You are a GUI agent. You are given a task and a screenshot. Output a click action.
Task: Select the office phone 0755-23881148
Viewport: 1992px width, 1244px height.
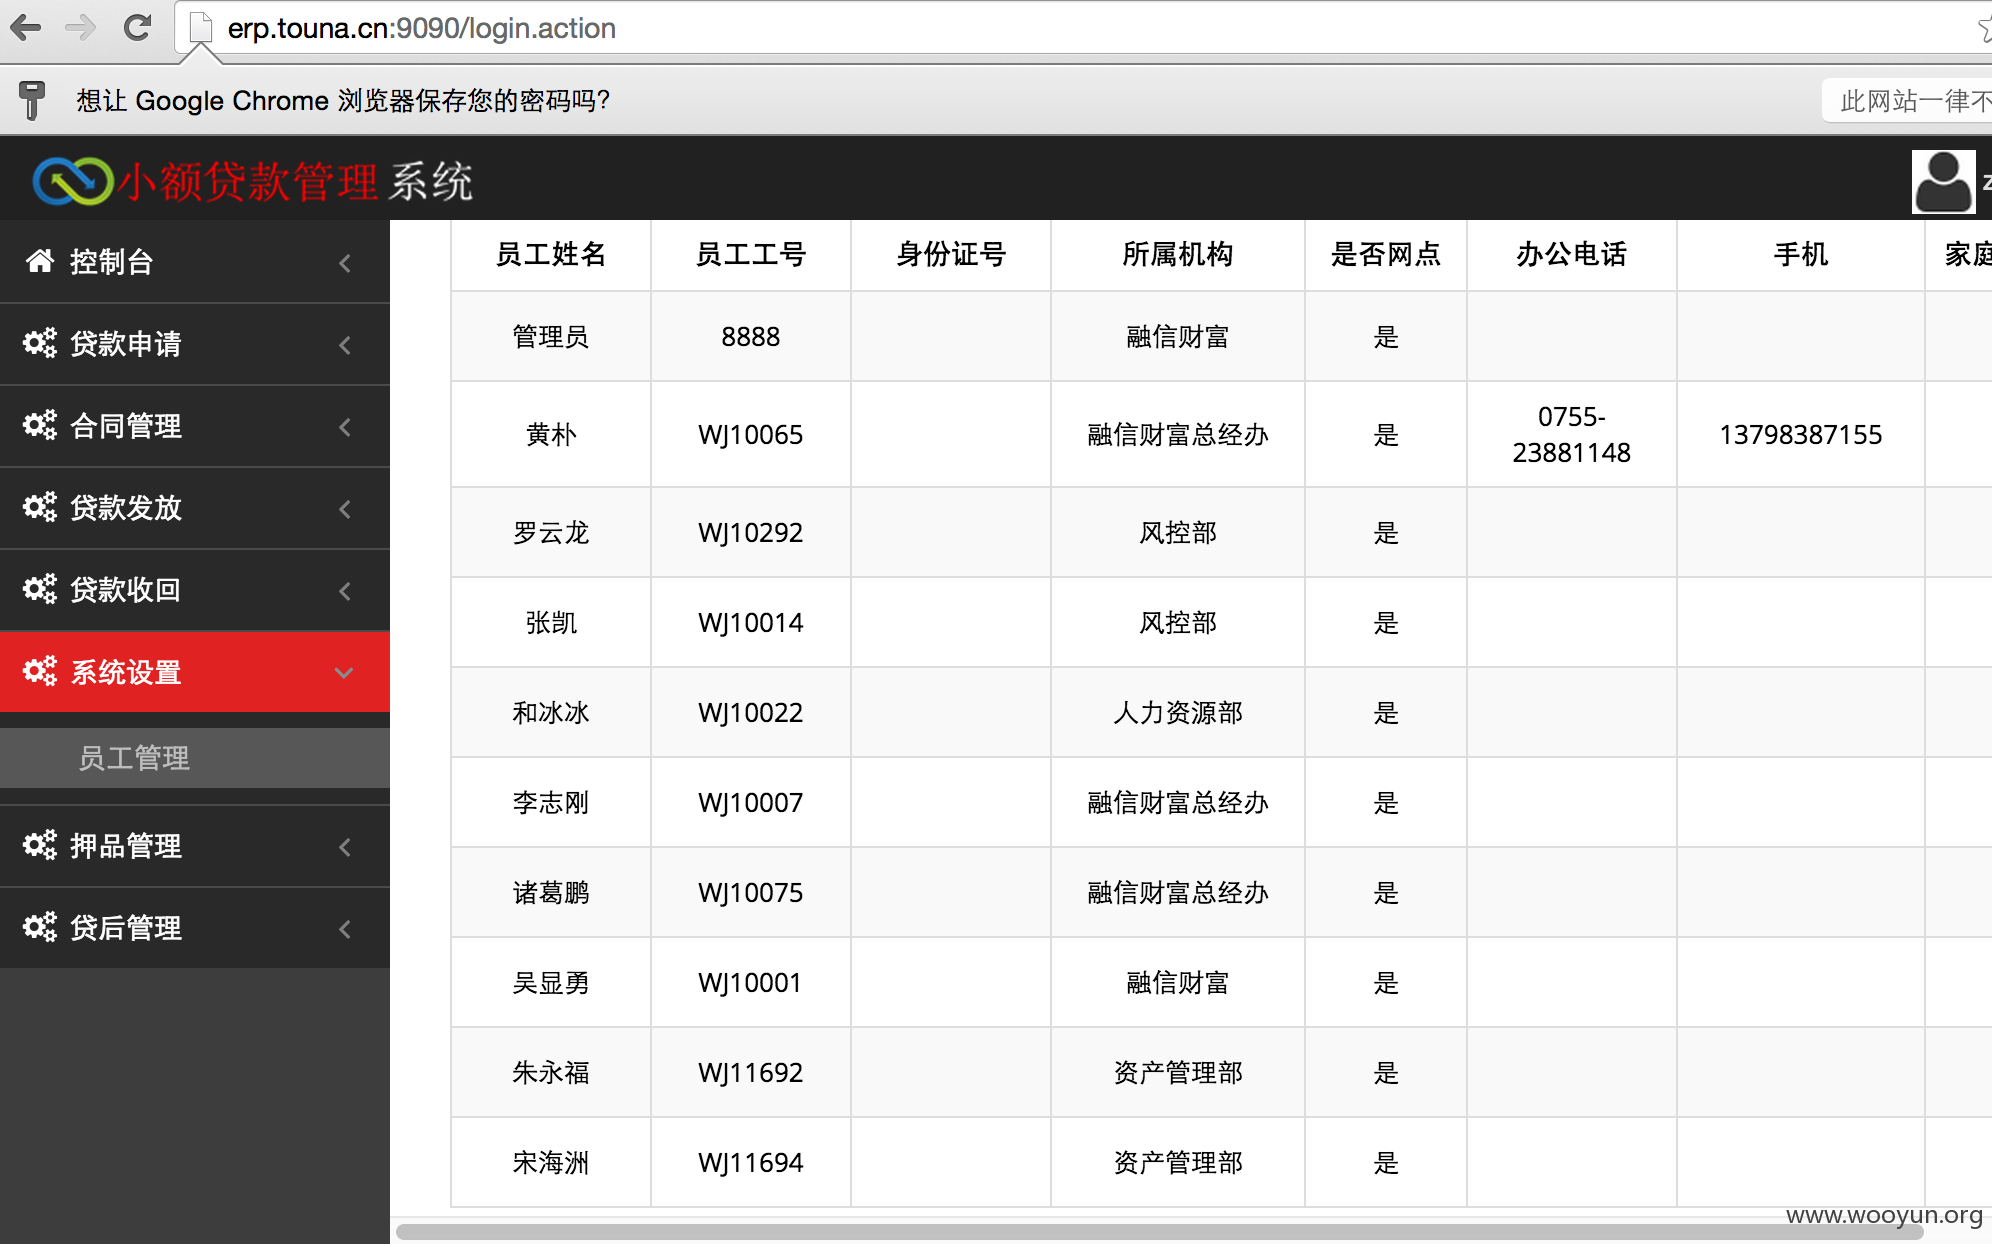[x=1572, y=435]
